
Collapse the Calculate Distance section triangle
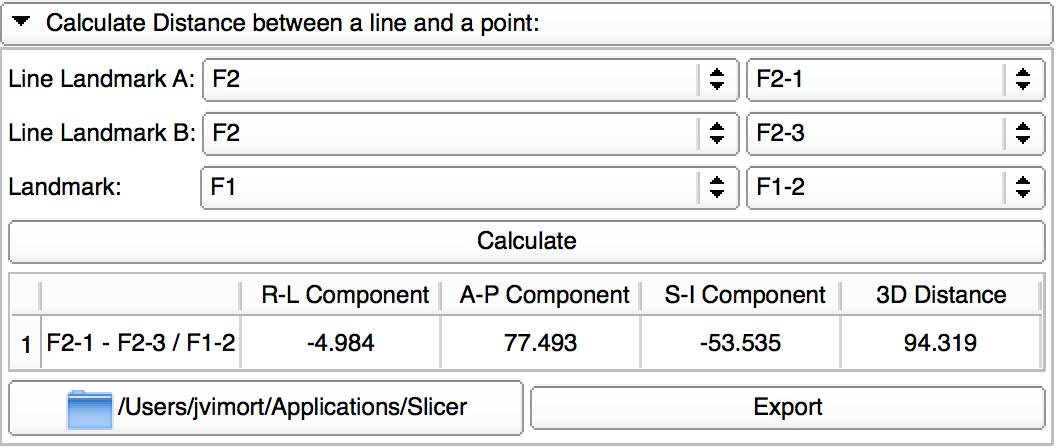[x=27, y=22]
